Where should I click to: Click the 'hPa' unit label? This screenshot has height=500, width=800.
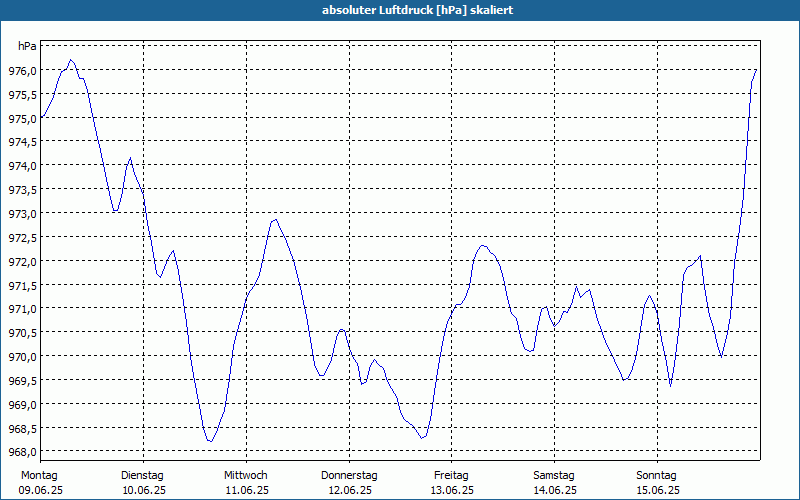point(27,46)
